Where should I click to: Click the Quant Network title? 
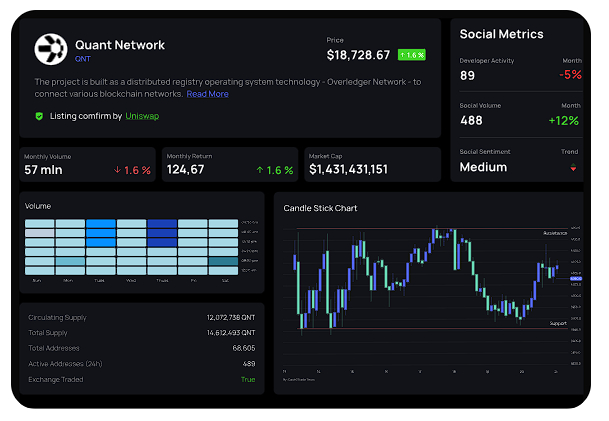pyautogui.click(x=120, y=45)
